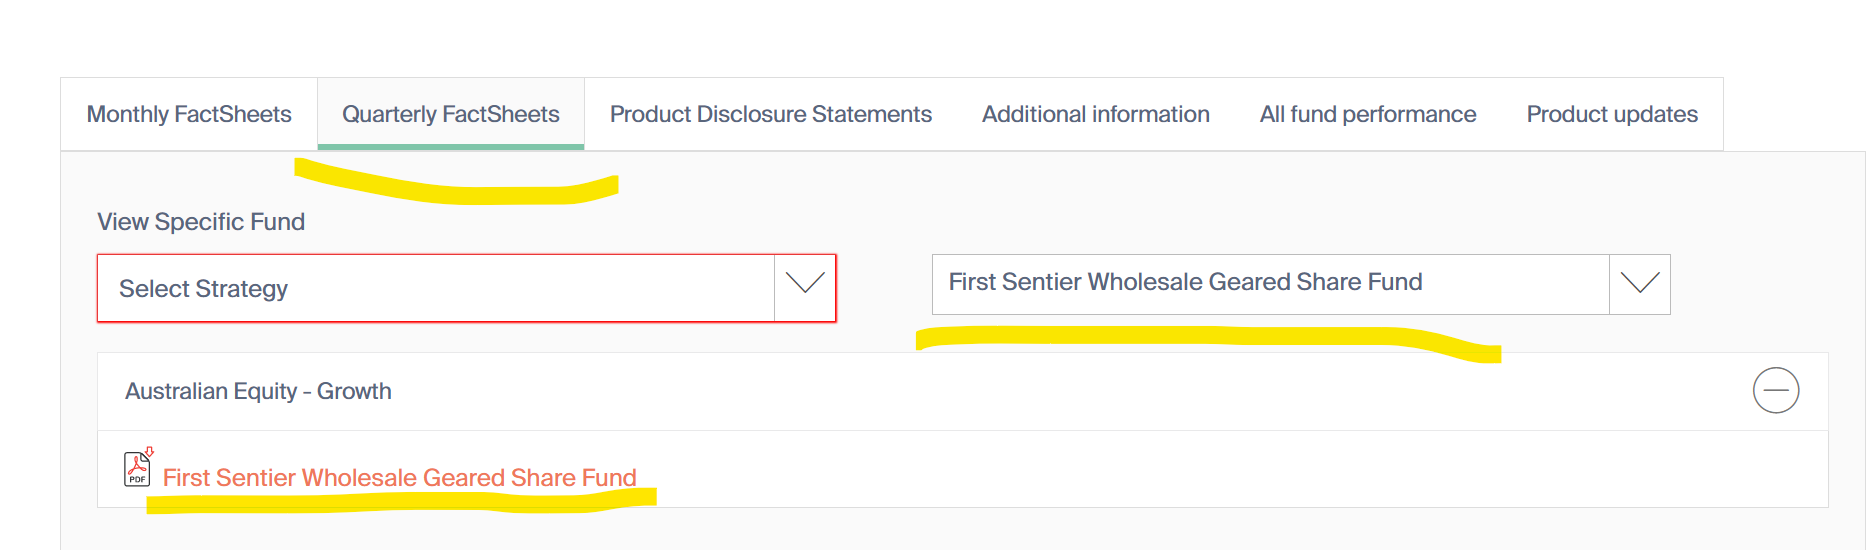Go to the Product updates tab
Viewport: 1873px width, 550px height.
1611,114
